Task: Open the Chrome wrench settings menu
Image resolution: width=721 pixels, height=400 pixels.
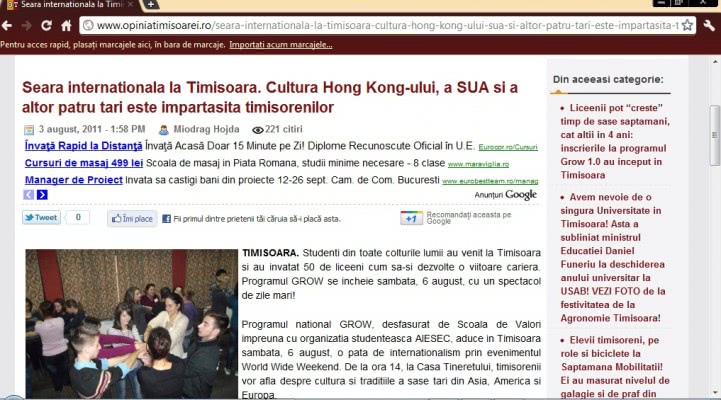Action: tap(709, 25)
